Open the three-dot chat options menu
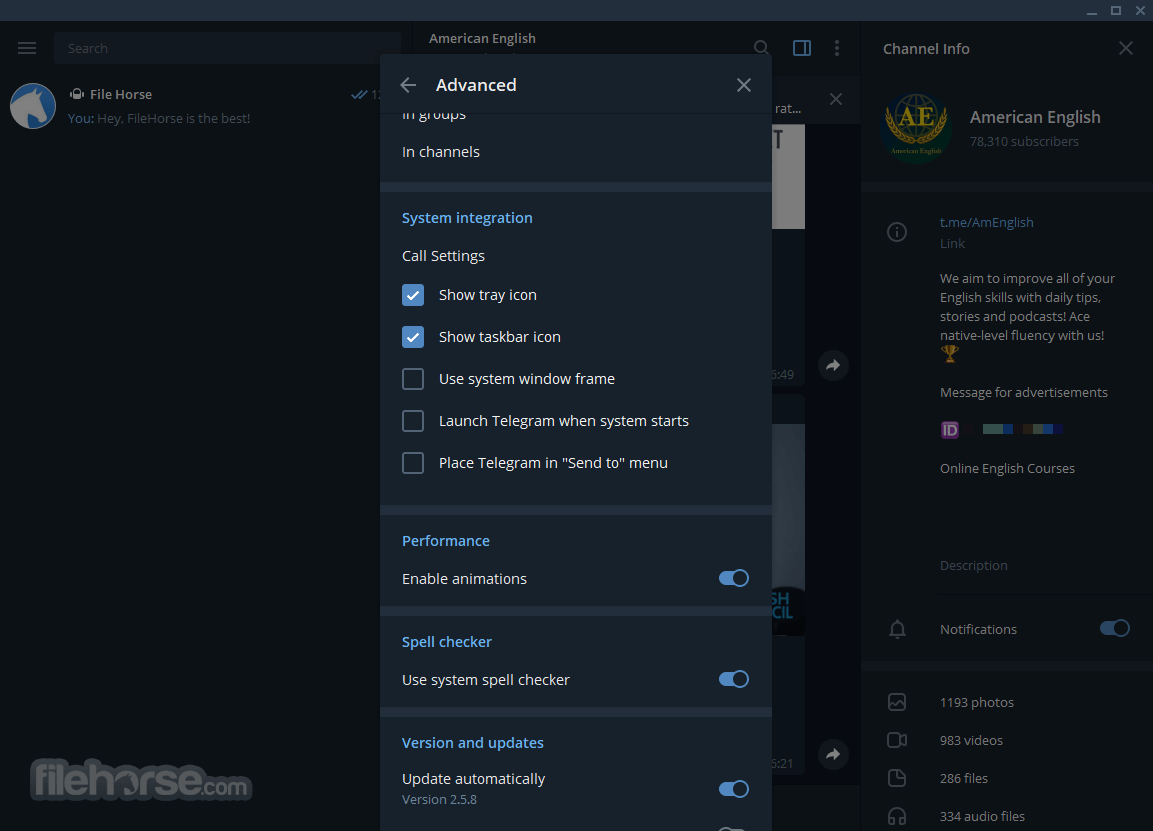Image resolution: width=1153 pixels, height=831 pixels. tap(837, 49)
